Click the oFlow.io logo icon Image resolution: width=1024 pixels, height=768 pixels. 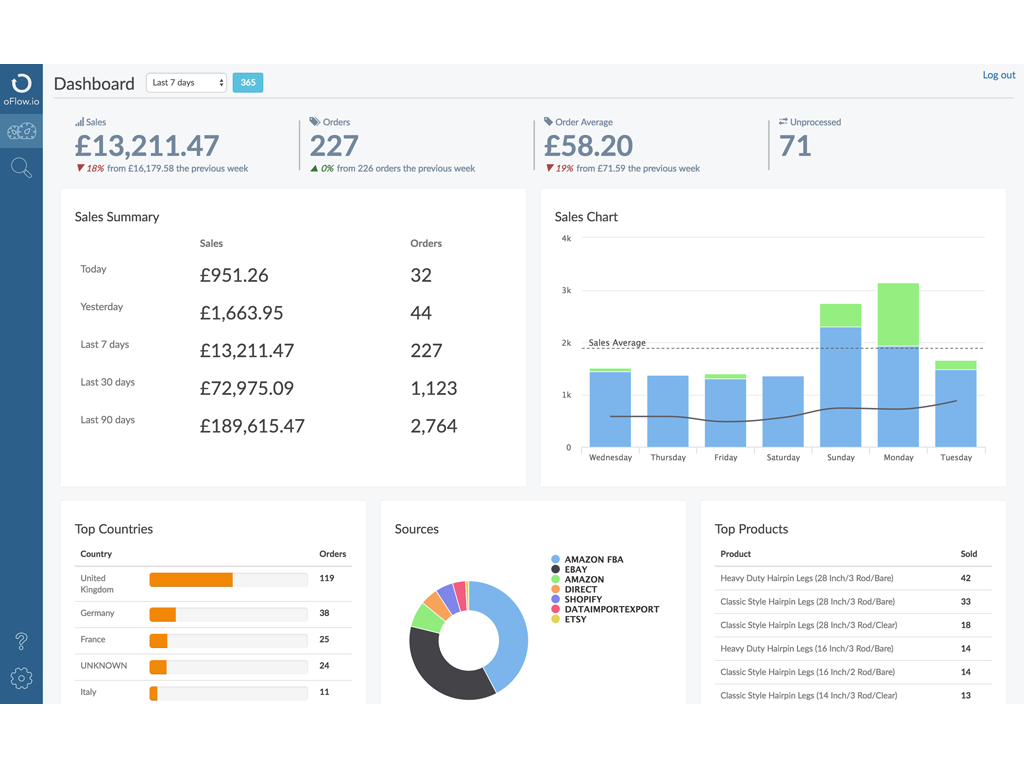(x=21, y=84)
